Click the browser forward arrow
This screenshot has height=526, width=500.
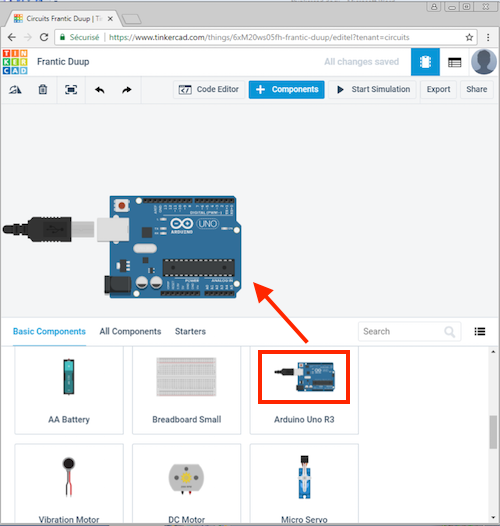pyautogui.click(x=28, y=37)
